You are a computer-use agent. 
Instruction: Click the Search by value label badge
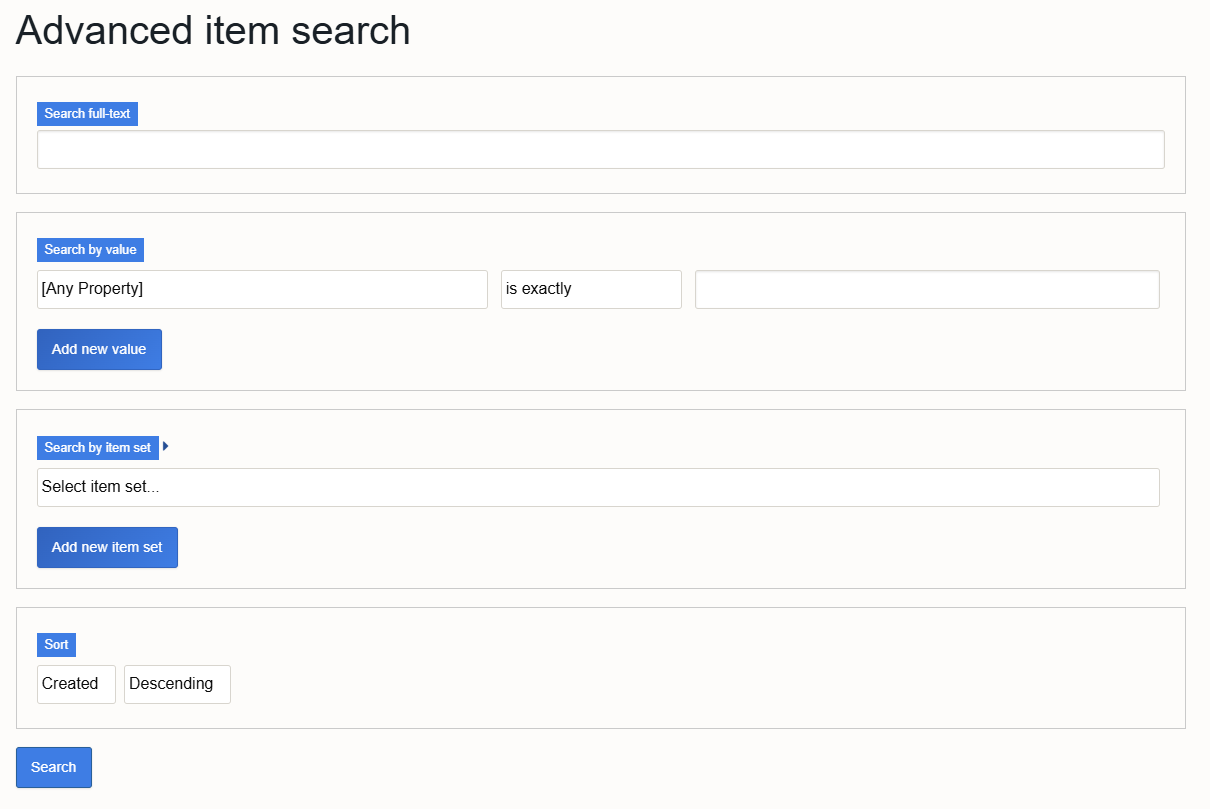(90, 249)
